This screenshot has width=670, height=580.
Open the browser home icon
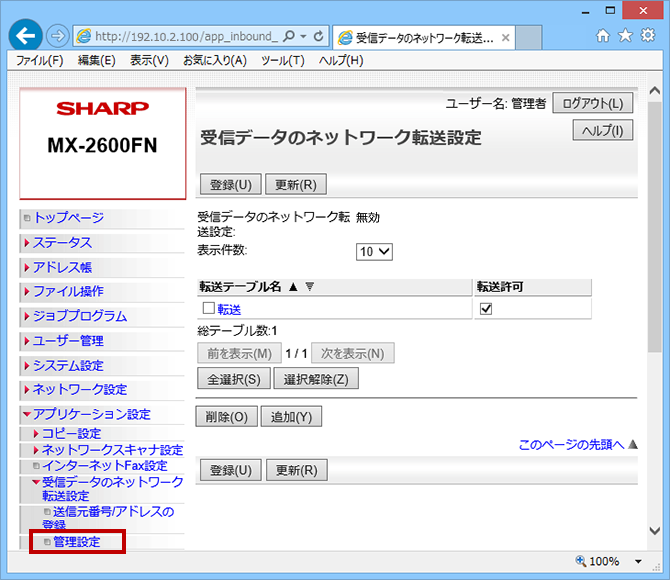602,36
